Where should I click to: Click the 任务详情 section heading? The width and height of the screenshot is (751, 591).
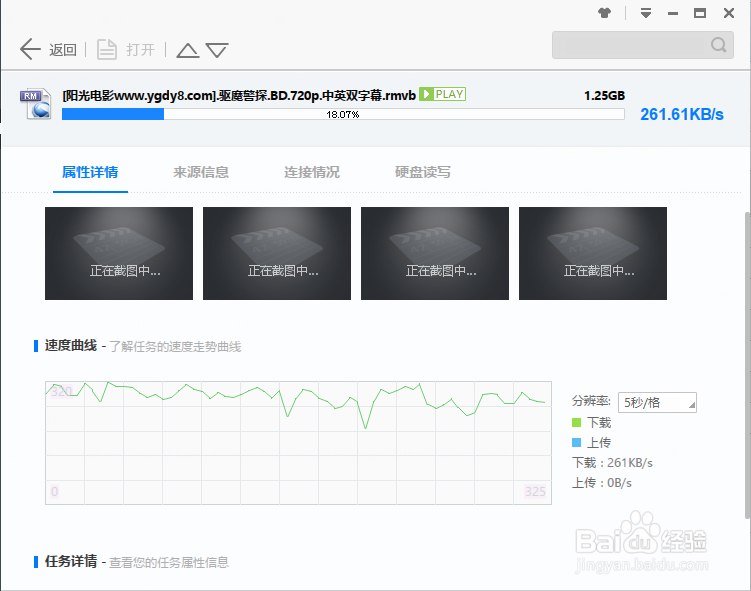(x=71, y=561)
